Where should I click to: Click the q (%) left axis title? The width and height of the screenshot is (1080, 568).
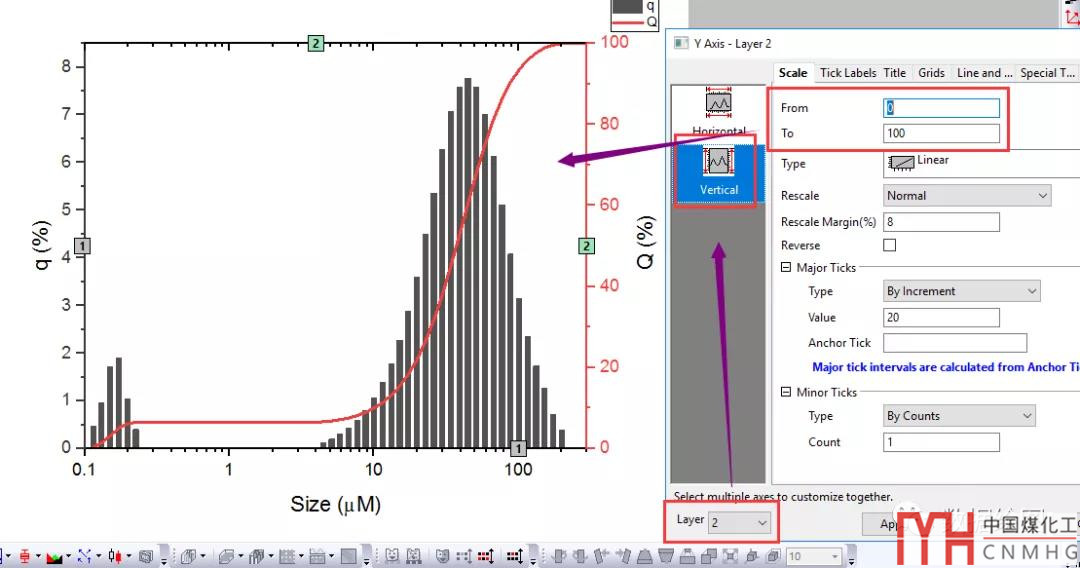pyautogui.click(x=42, y=245)
